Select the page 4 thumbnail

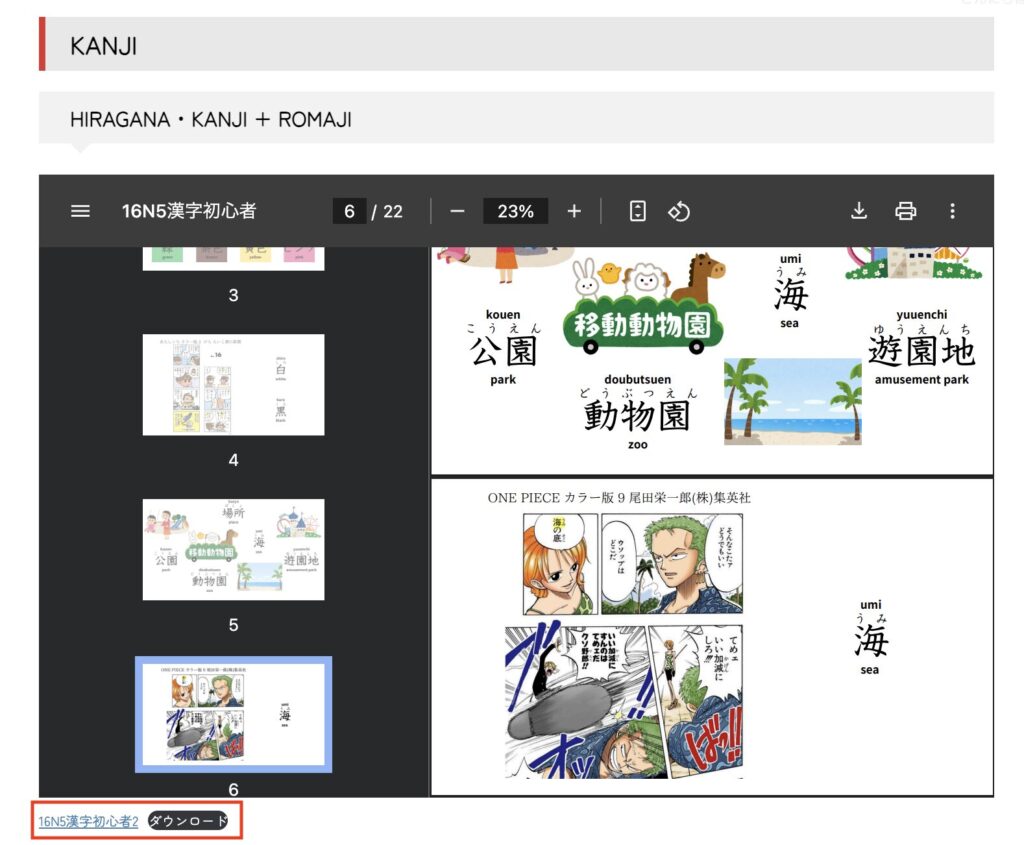pyautogui.click(x=233, y=385)
